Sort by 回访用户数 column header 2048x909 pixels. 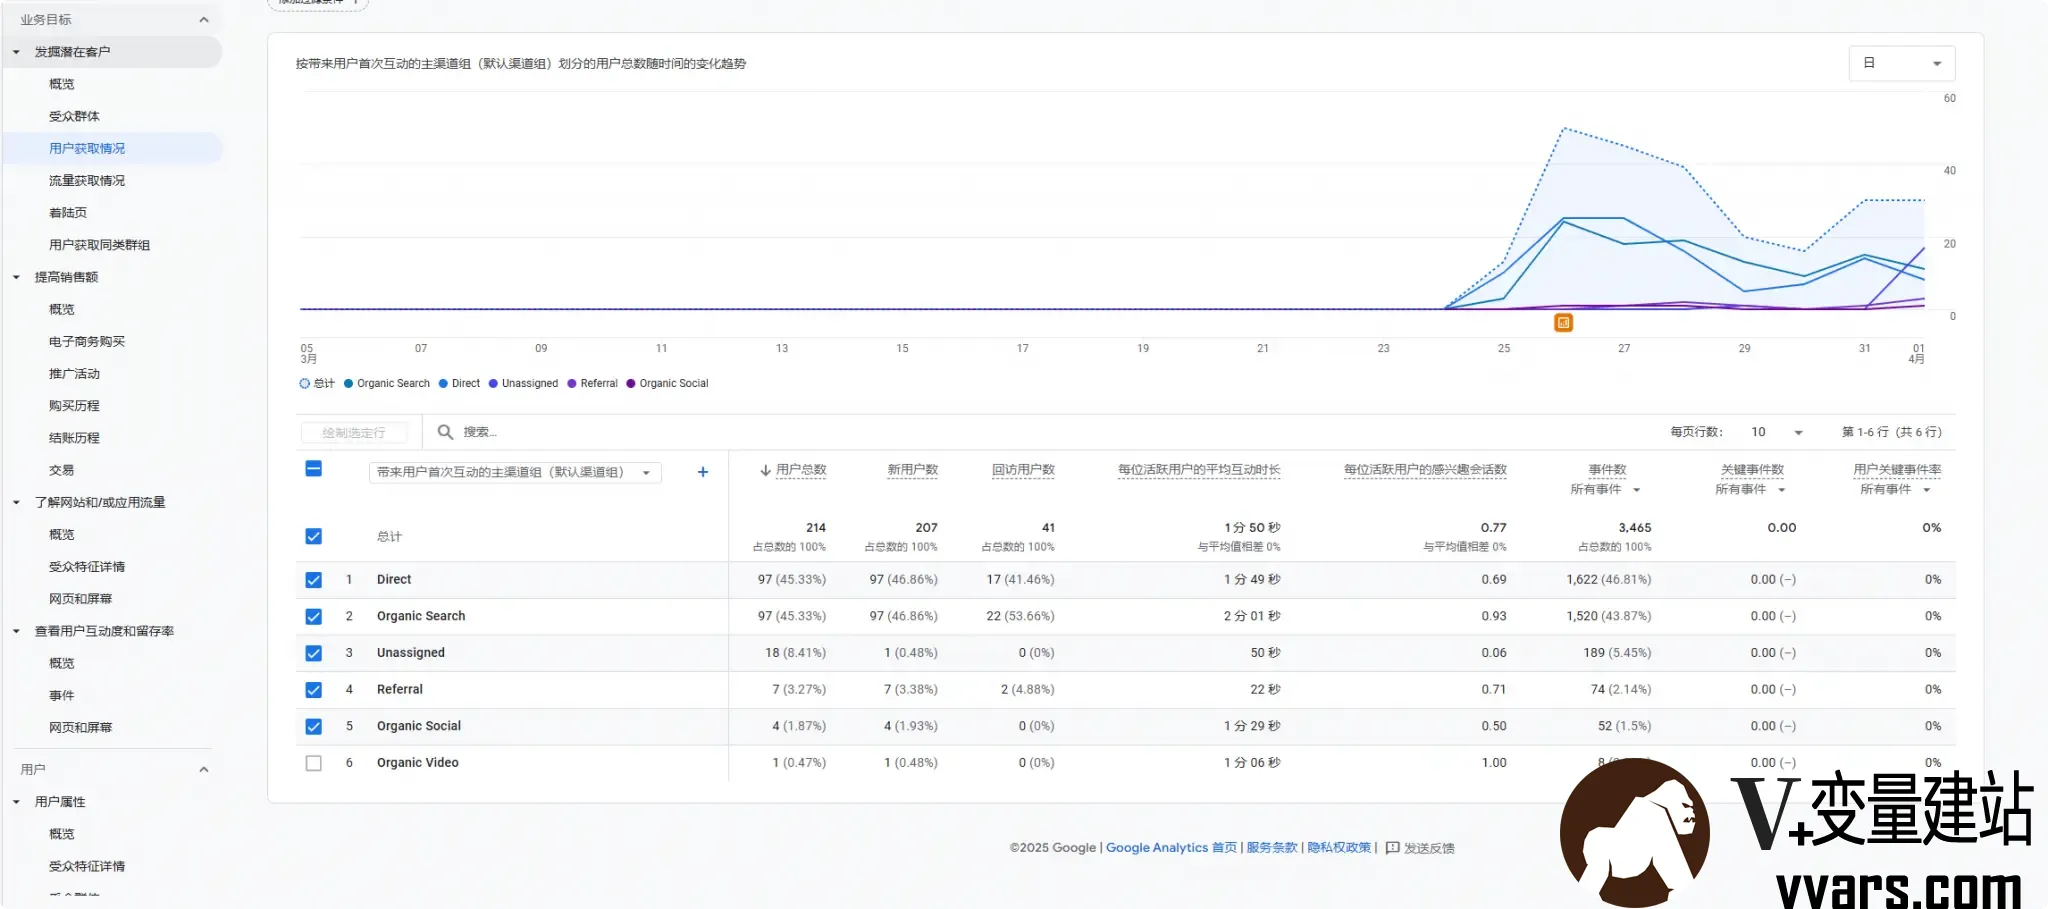pos(1023,470)
